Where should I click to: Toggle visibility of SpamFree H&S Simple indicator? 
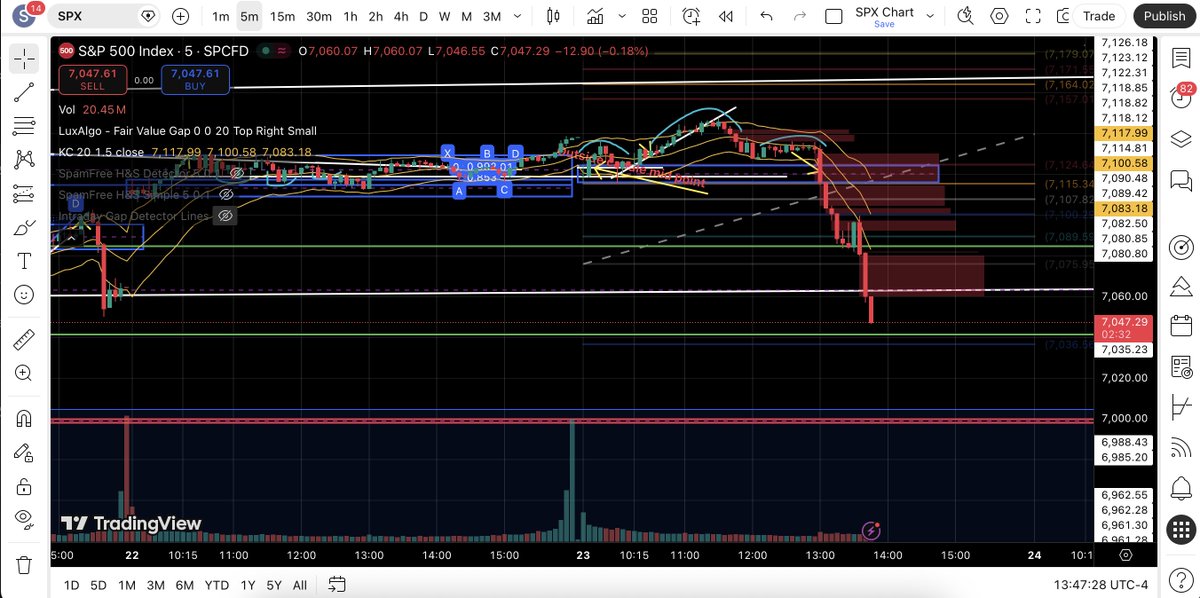click(x=226, y=194)
